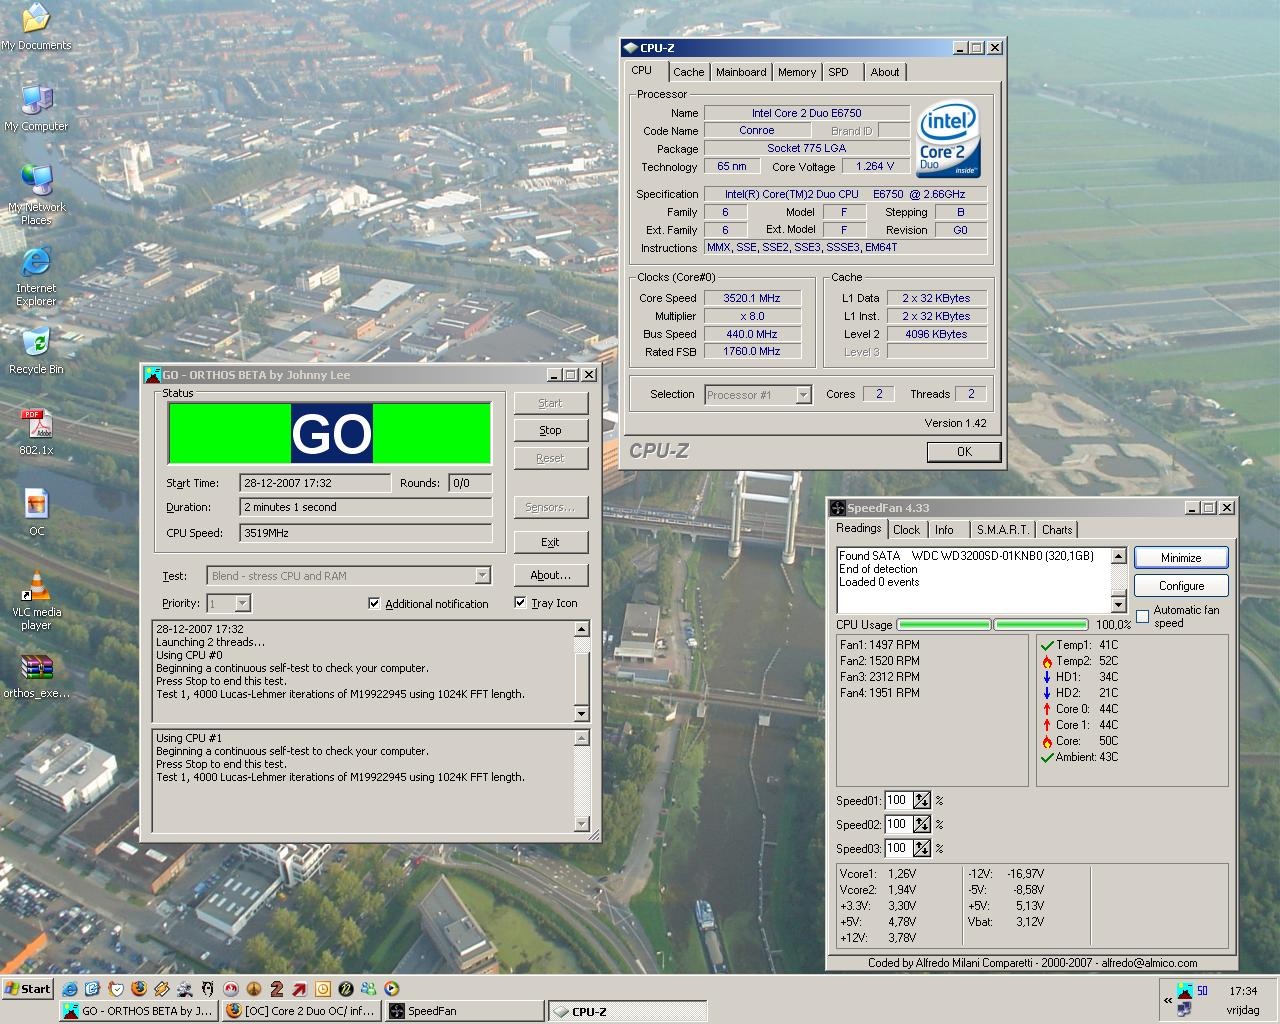Open the 802.1x PDF desktop icon
This screenshot has height=1024, width=1280.
click(36, 425)
